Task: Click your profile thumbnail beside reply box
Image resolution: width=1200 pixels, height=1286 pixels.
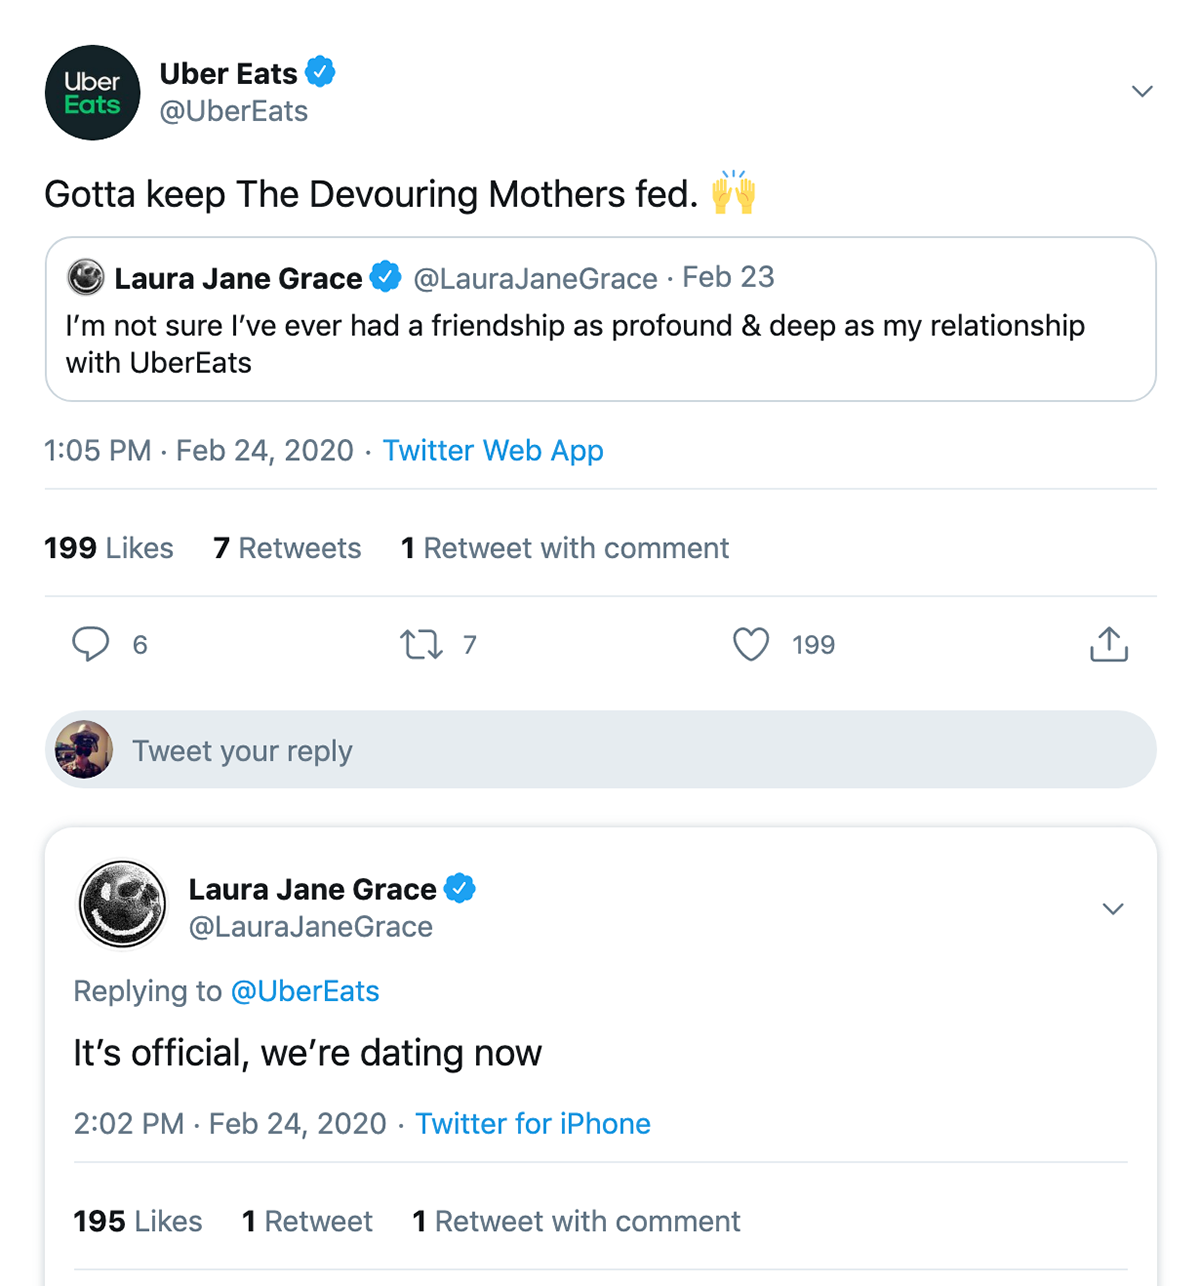Action: tap(84, 750)
